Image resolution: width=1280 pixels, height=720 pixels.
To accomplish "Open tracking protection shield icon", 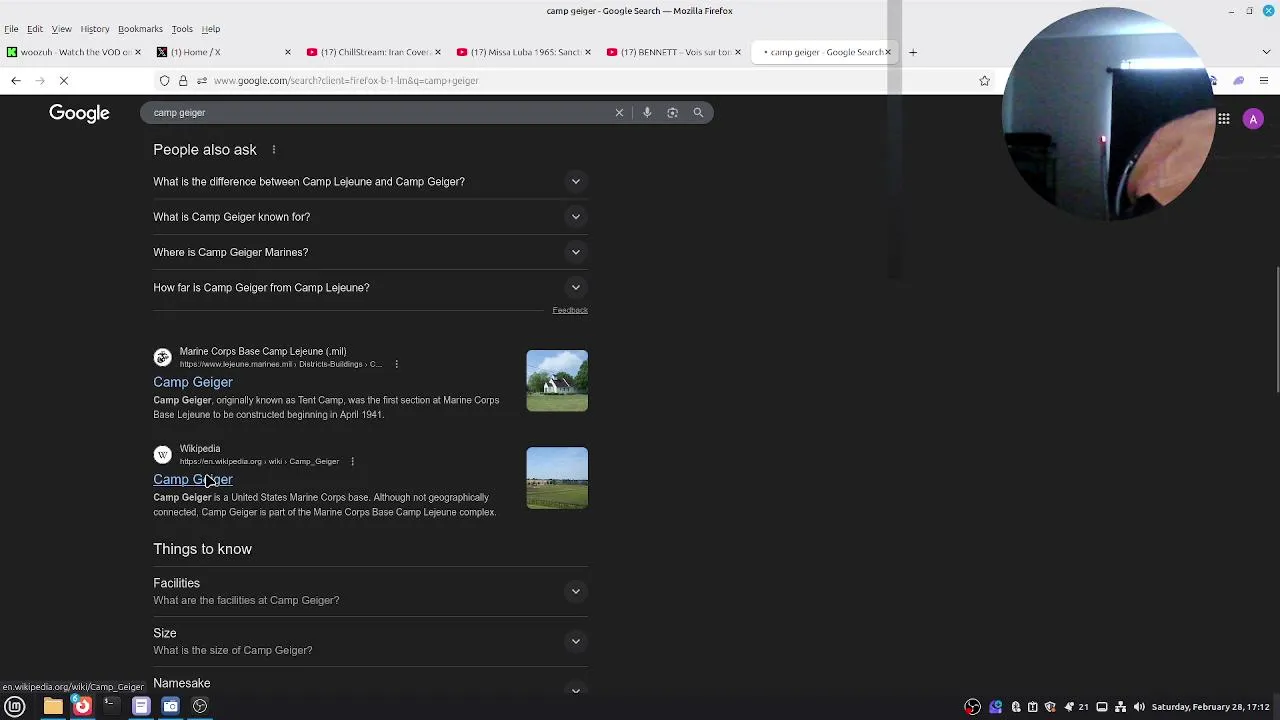I will point(163,80).
